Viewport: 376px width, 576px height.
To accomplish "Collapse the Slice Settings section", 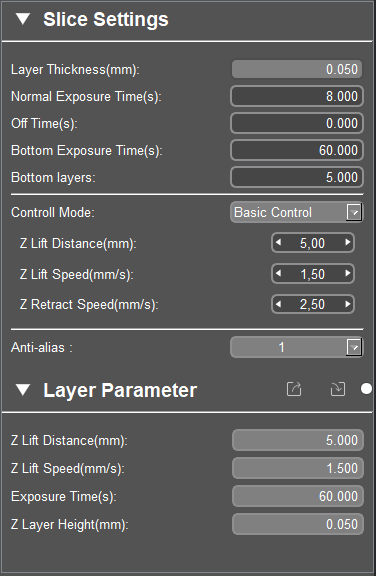I will [x=23, y=19].
